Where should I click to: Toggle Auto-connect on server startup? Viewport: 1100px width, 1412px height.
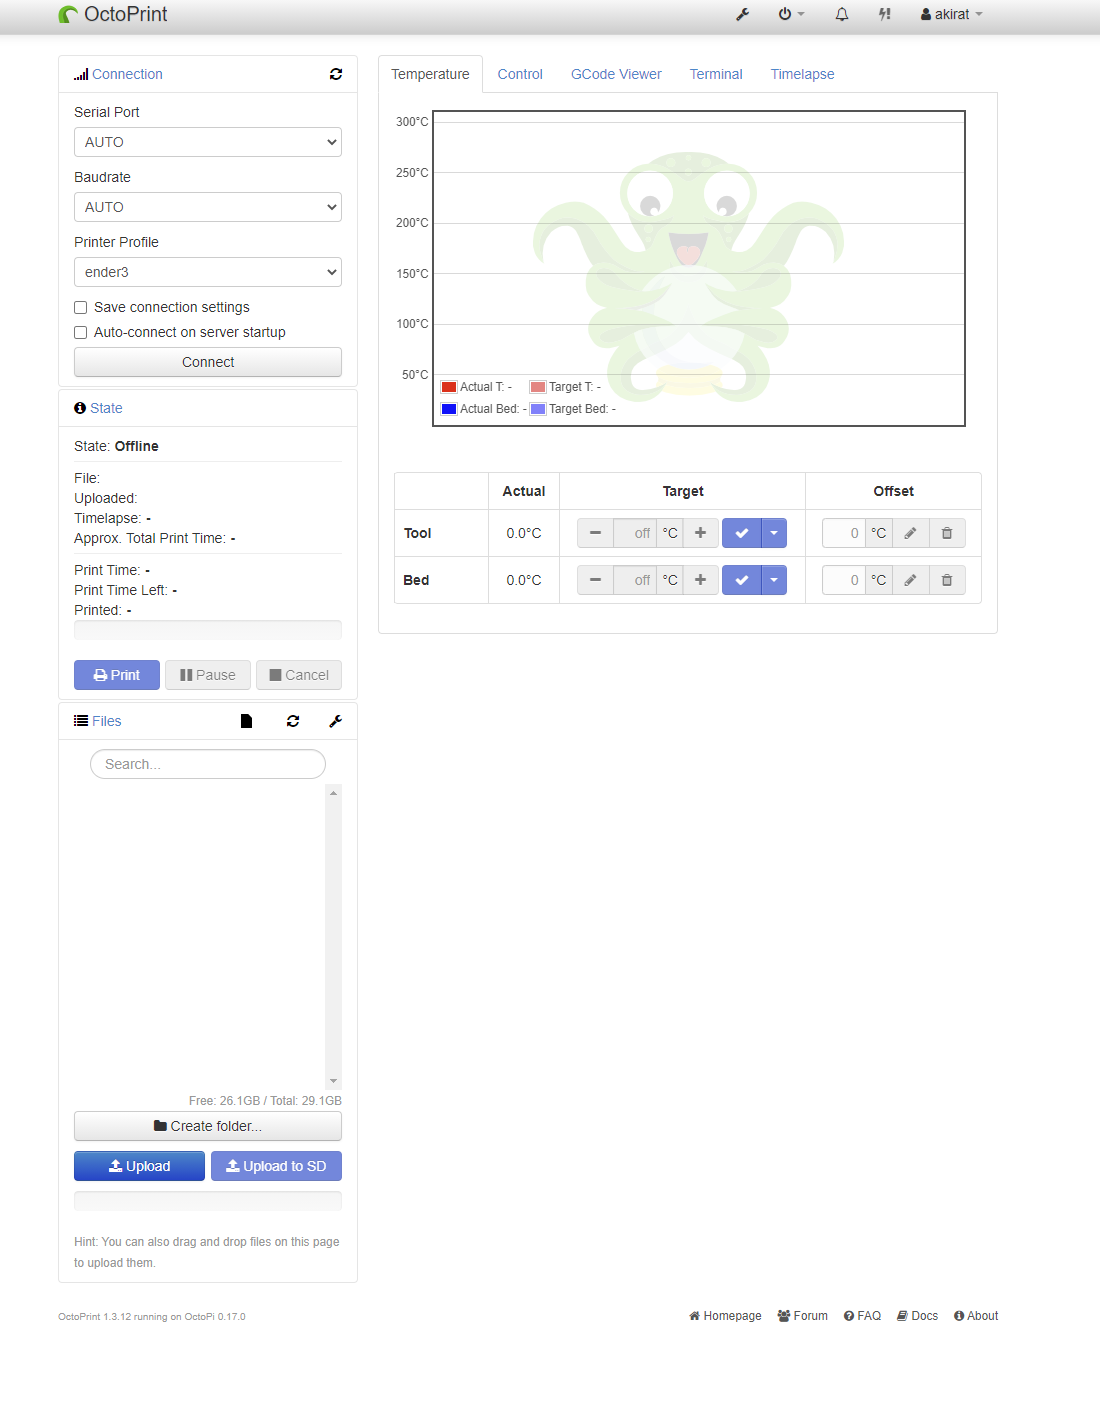pyautogui.click(x=81, y=332)
